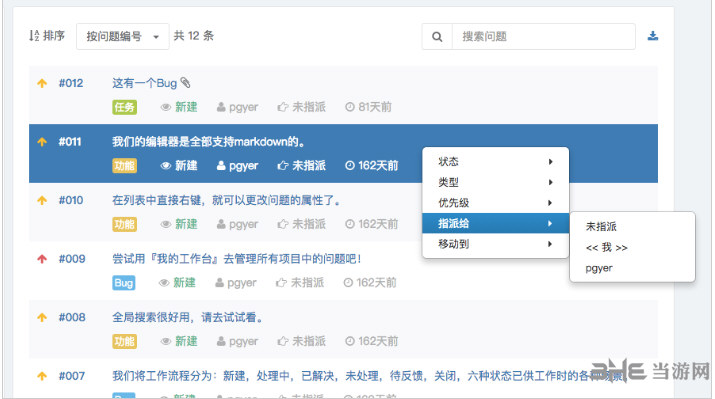Screen dimensions: 715x399
Task: Click the clock icon on issue #011
Action: 350,166
